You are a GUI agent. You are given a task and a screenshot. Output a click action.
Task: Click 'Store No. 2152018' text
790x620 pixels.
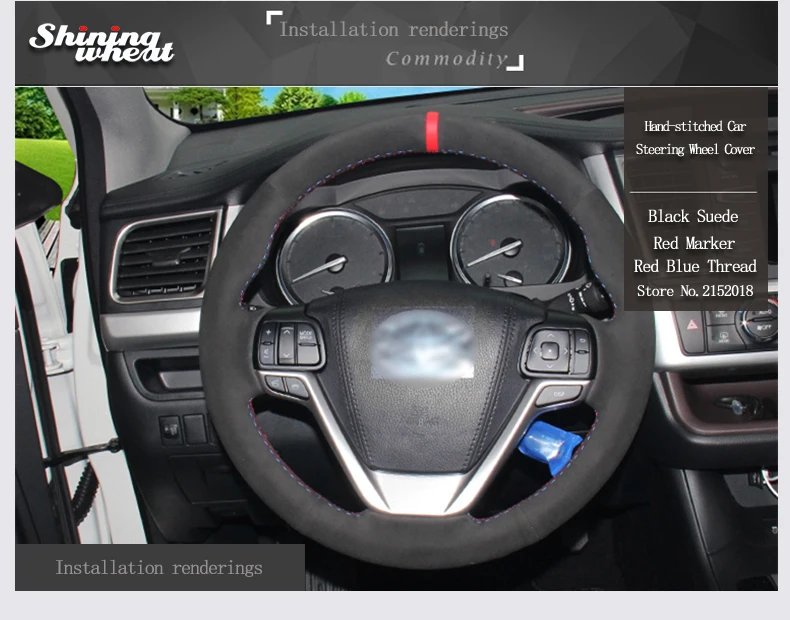click(695, 291)
